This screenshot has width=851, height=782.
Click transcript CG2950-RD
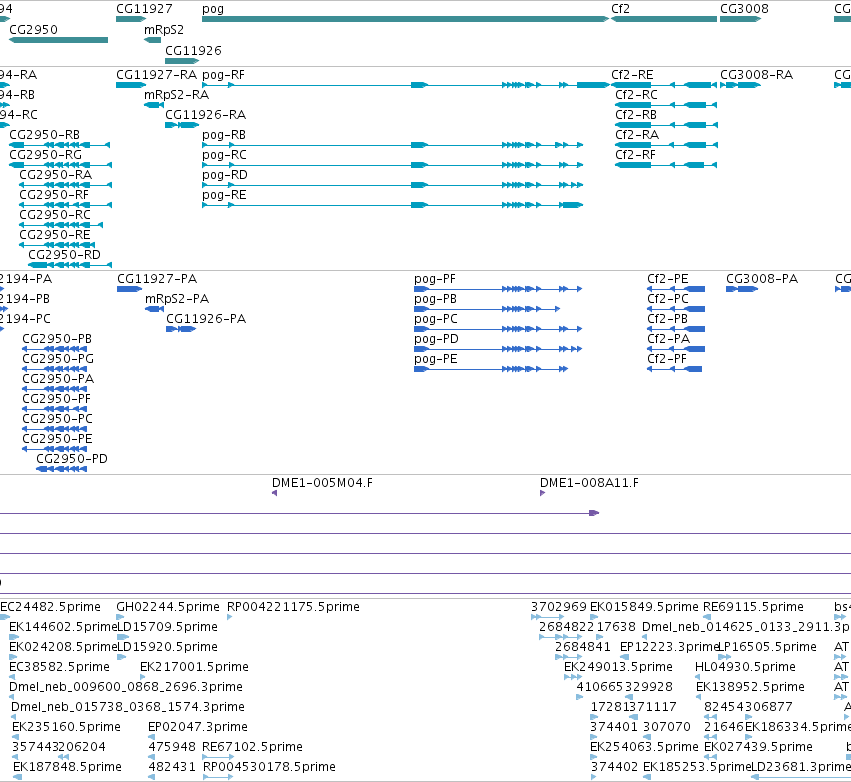point(70,265)
